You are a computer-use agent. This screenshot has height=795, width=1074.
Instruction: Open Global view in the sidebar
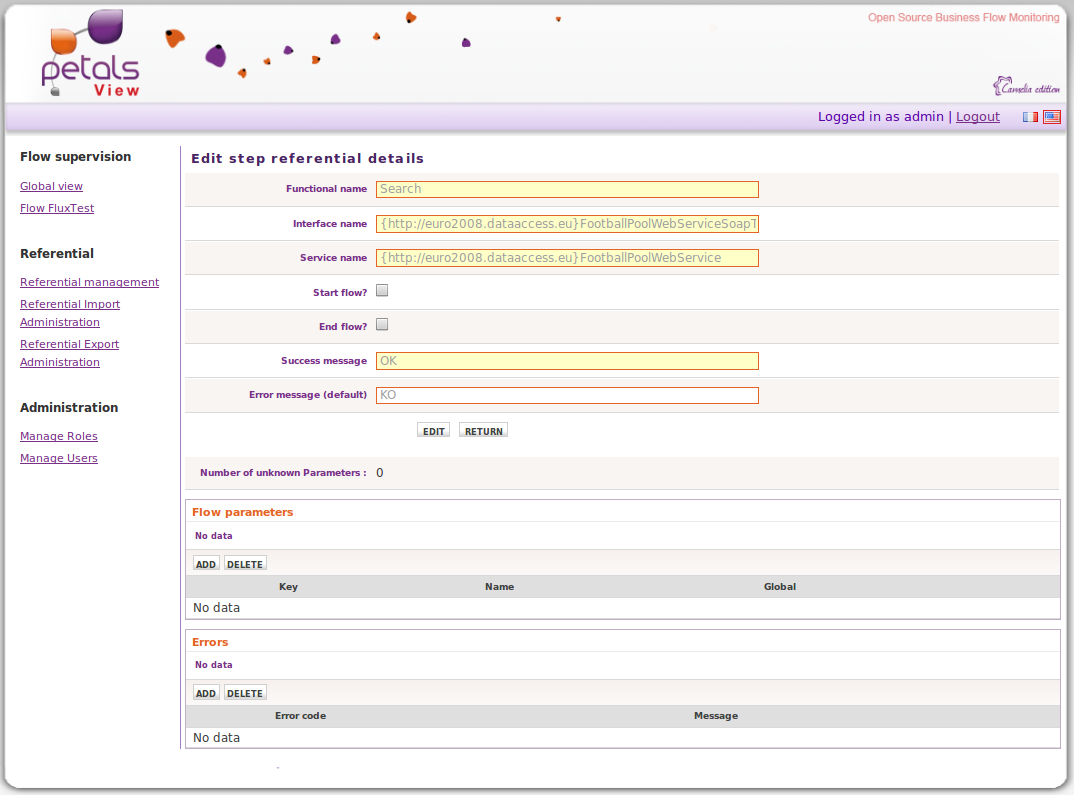pos(51,186)
